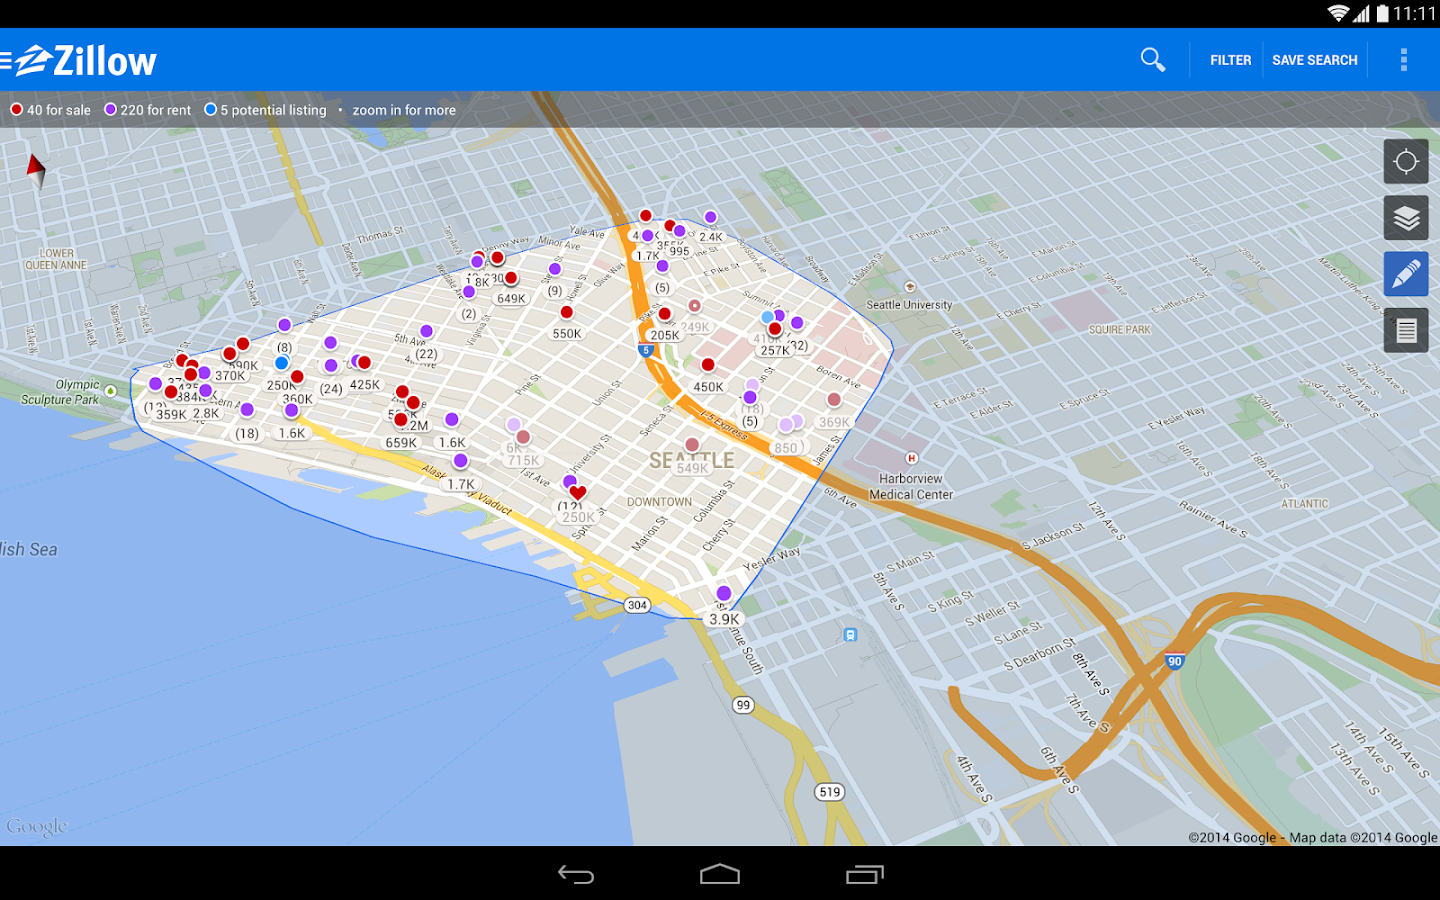The width and height of the screenshot is (1440, 900).
Task: Select the 205K price marker
Action: 665,335
